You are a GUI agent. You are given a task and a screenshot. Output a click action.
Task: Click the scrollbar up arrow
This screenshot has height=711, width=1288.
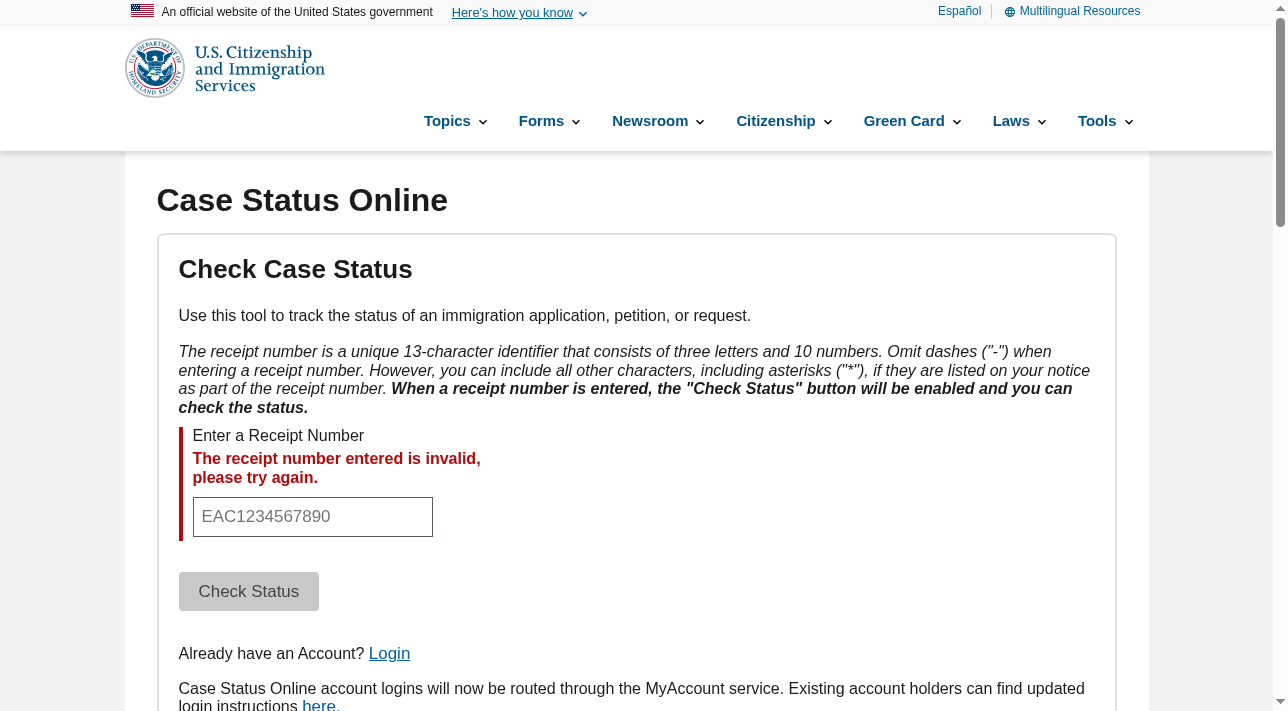pos(1280,8)
